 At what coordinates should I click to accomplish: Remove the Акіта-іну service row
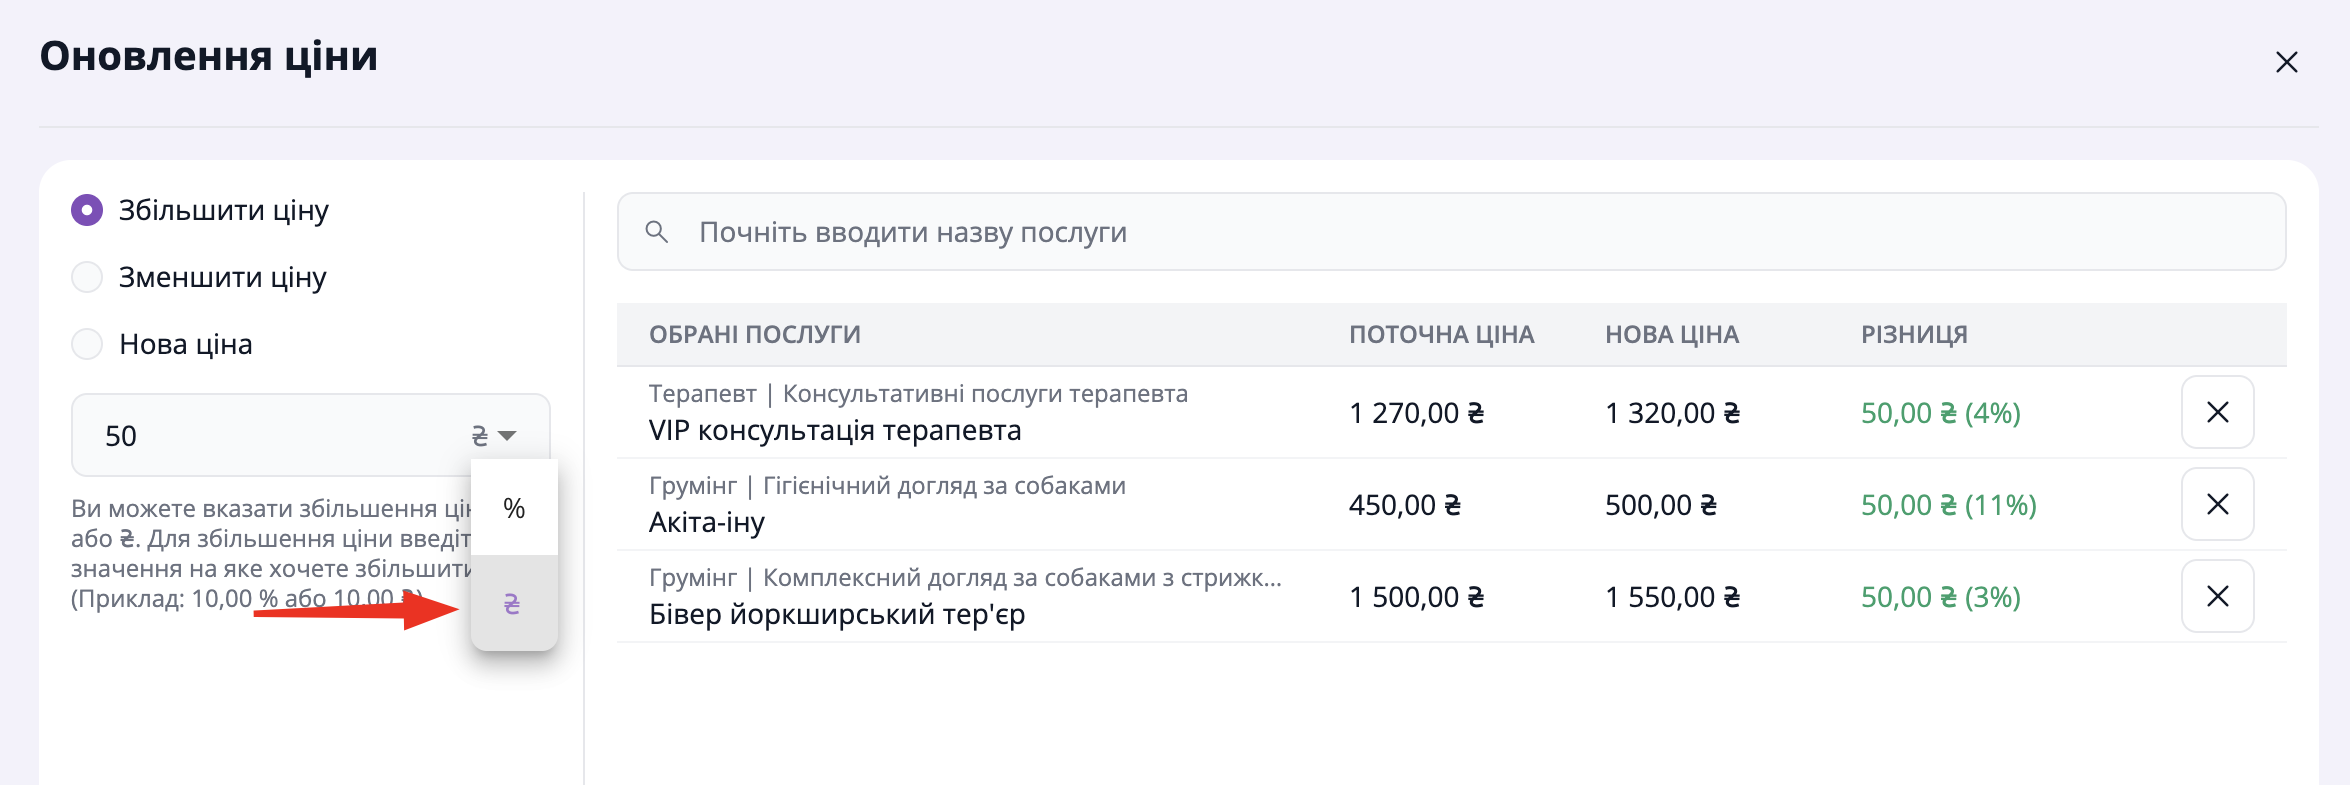2217,504
